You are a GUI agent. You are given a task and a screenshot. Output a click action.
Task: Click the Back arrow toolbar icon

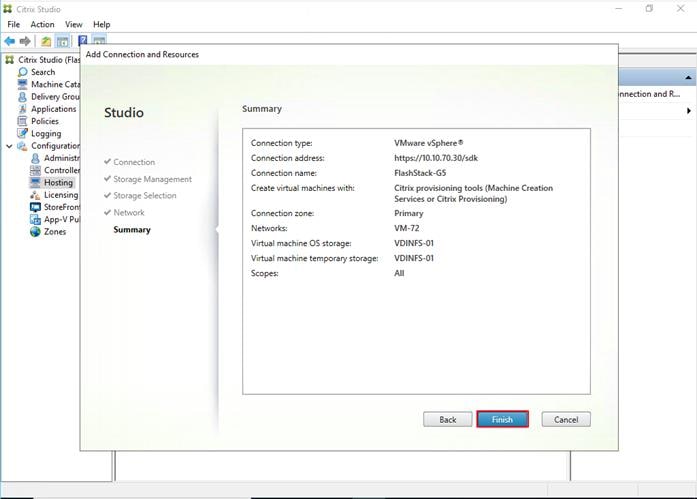(x=9, y=41)
